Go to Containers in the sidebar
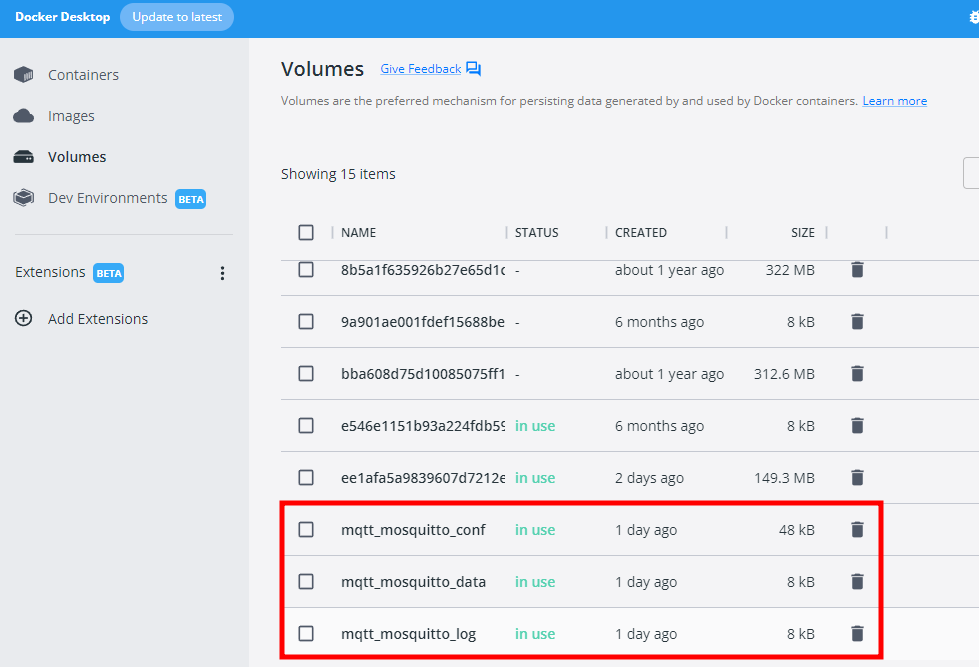Screen dimensions: 979x667 (x=83, y=75)
